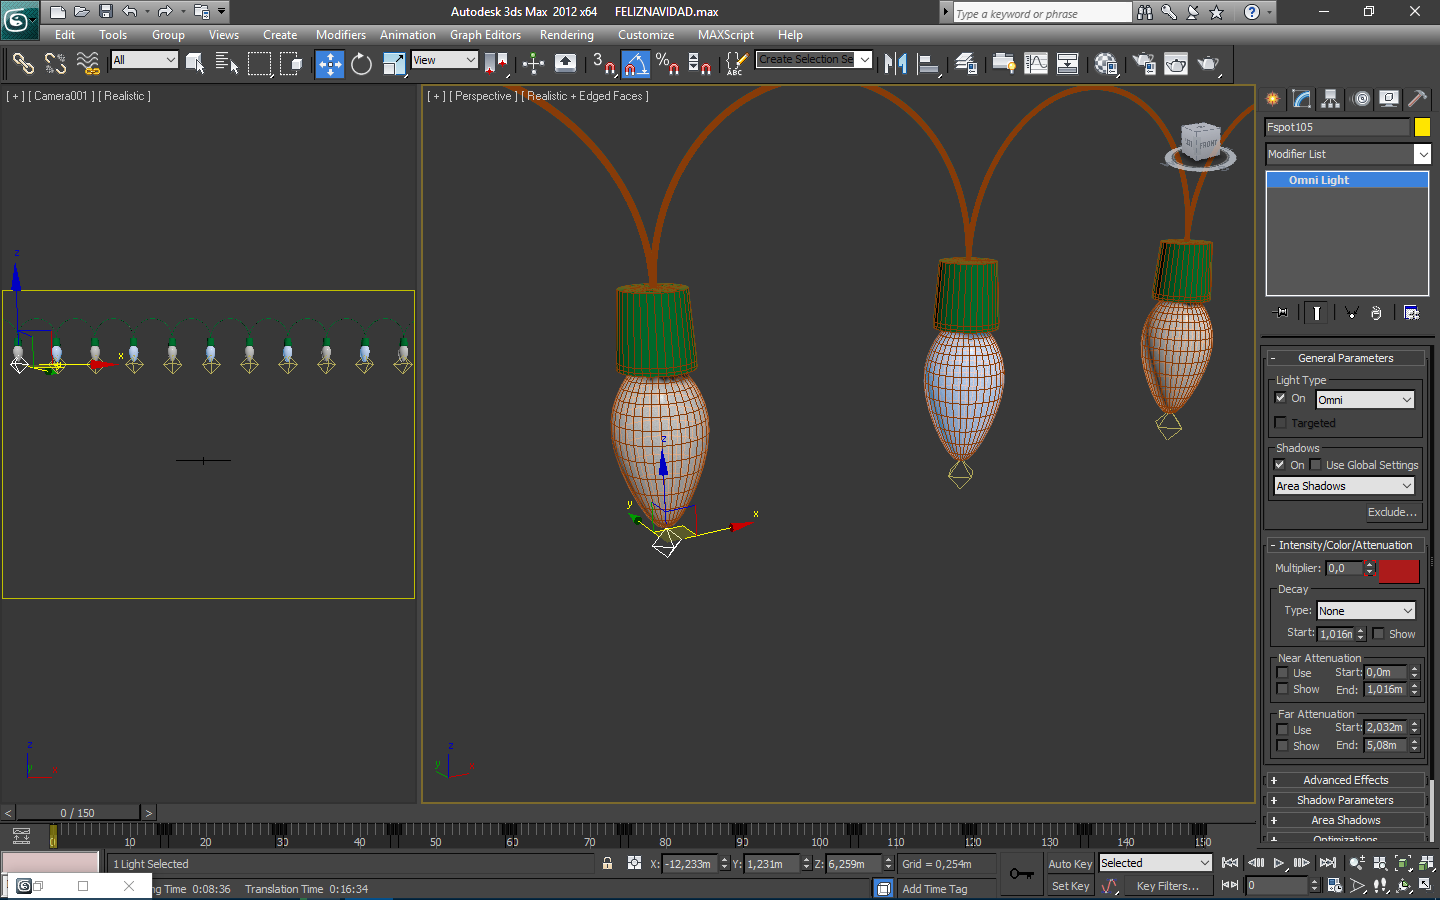Enable the Targeted checkbox
Viewport: 1440px width, 900px height.
coord(1281,423)
